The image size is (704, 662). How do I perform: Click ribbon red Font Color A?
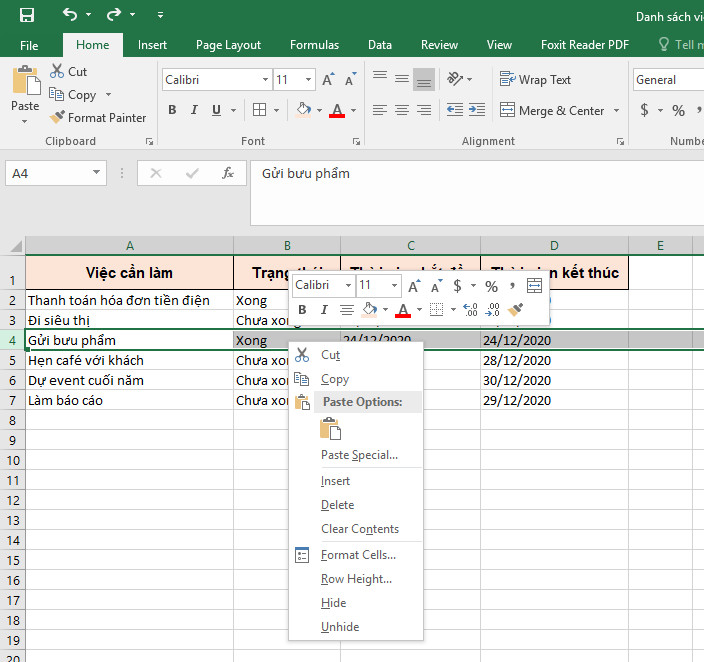(337, 110)
